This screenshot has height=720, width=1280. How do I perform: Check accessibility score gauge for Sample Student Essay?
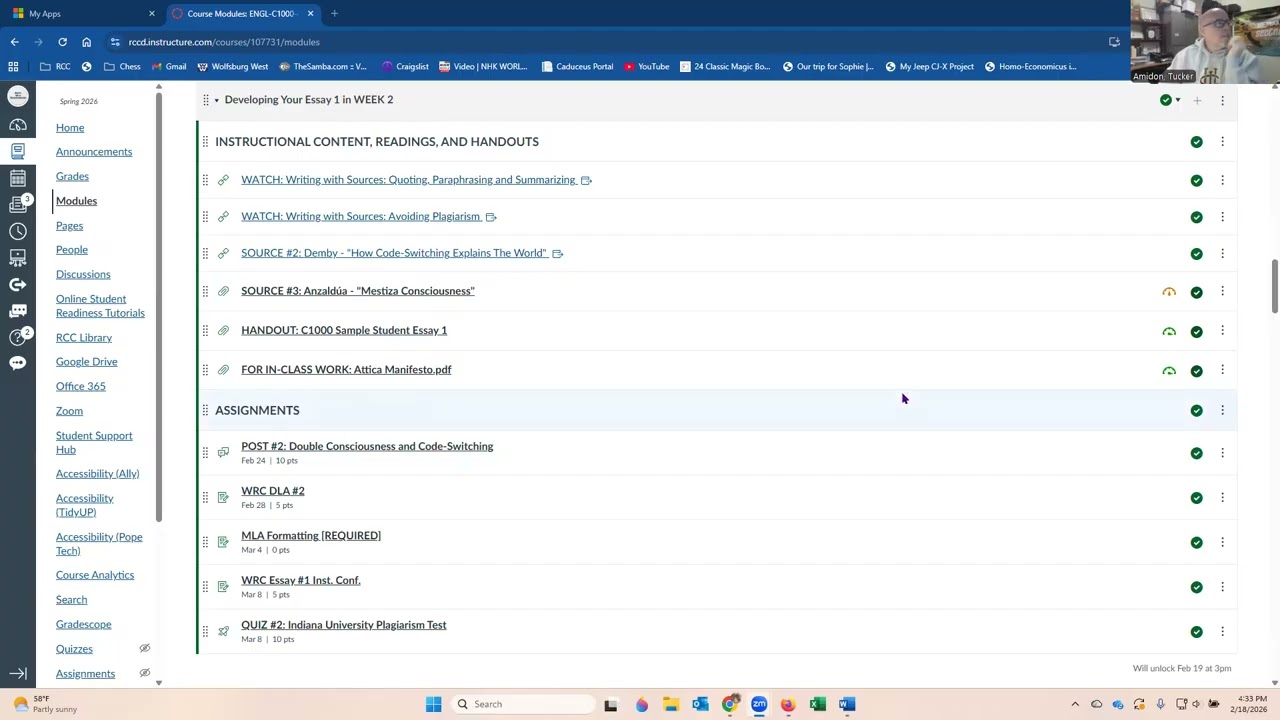(x=1169, y=331)
